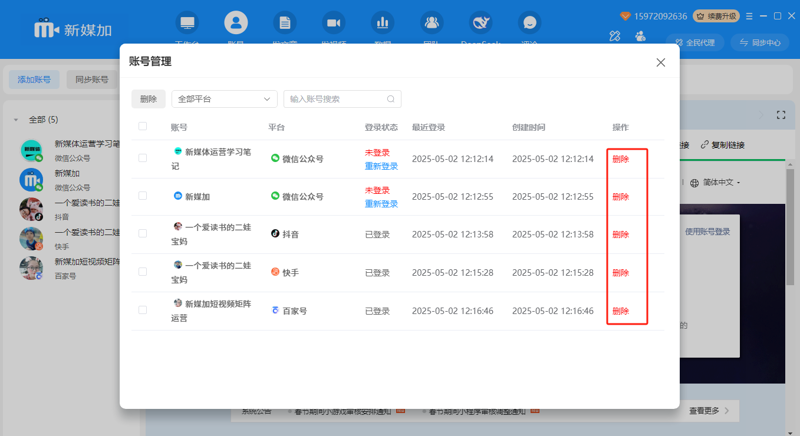Select 新媒体运营学习笔记 account in sidebar
The image size is (800, 436).
pyautogui.click(x=70, y=150)
